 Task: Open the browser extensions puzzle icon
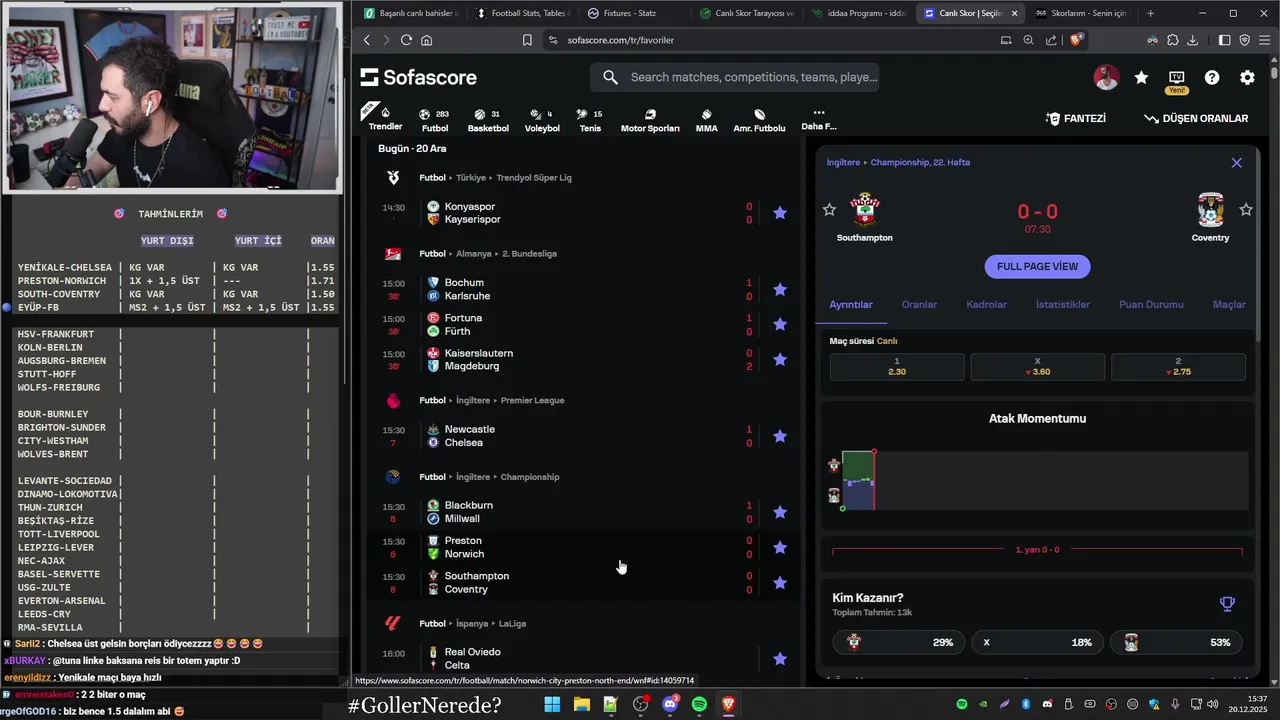pos(1173,40)
